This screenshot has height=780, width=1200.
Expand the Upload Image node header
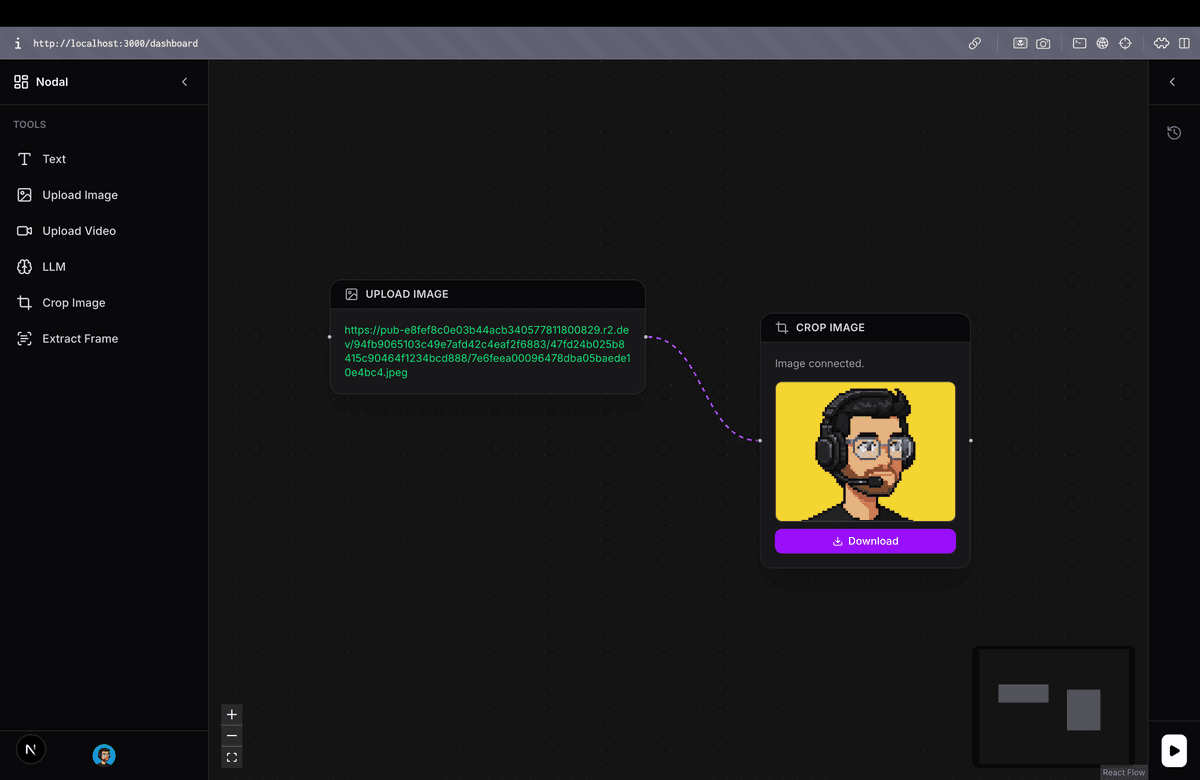click(x=487, y=294)
